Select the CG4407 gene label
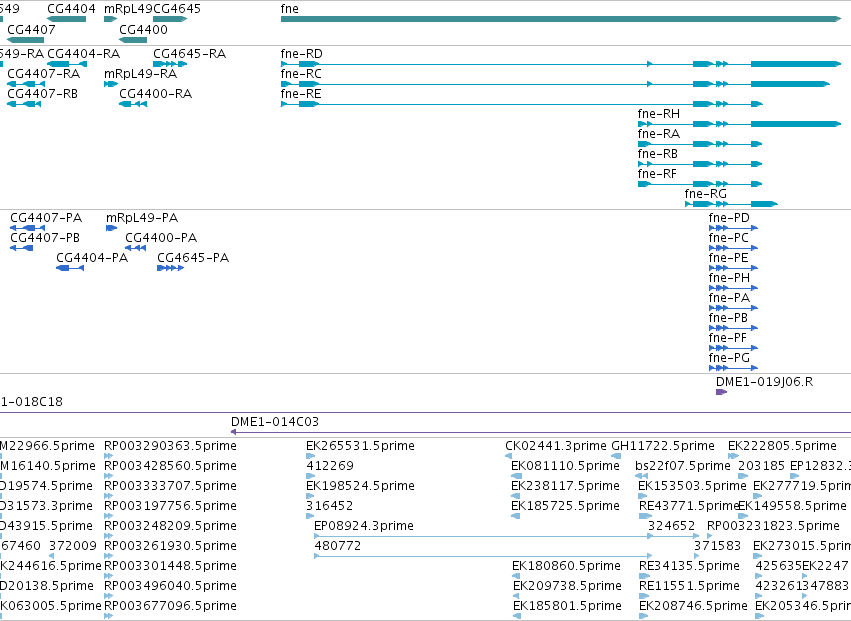The image size is (851, 621). 31,29
